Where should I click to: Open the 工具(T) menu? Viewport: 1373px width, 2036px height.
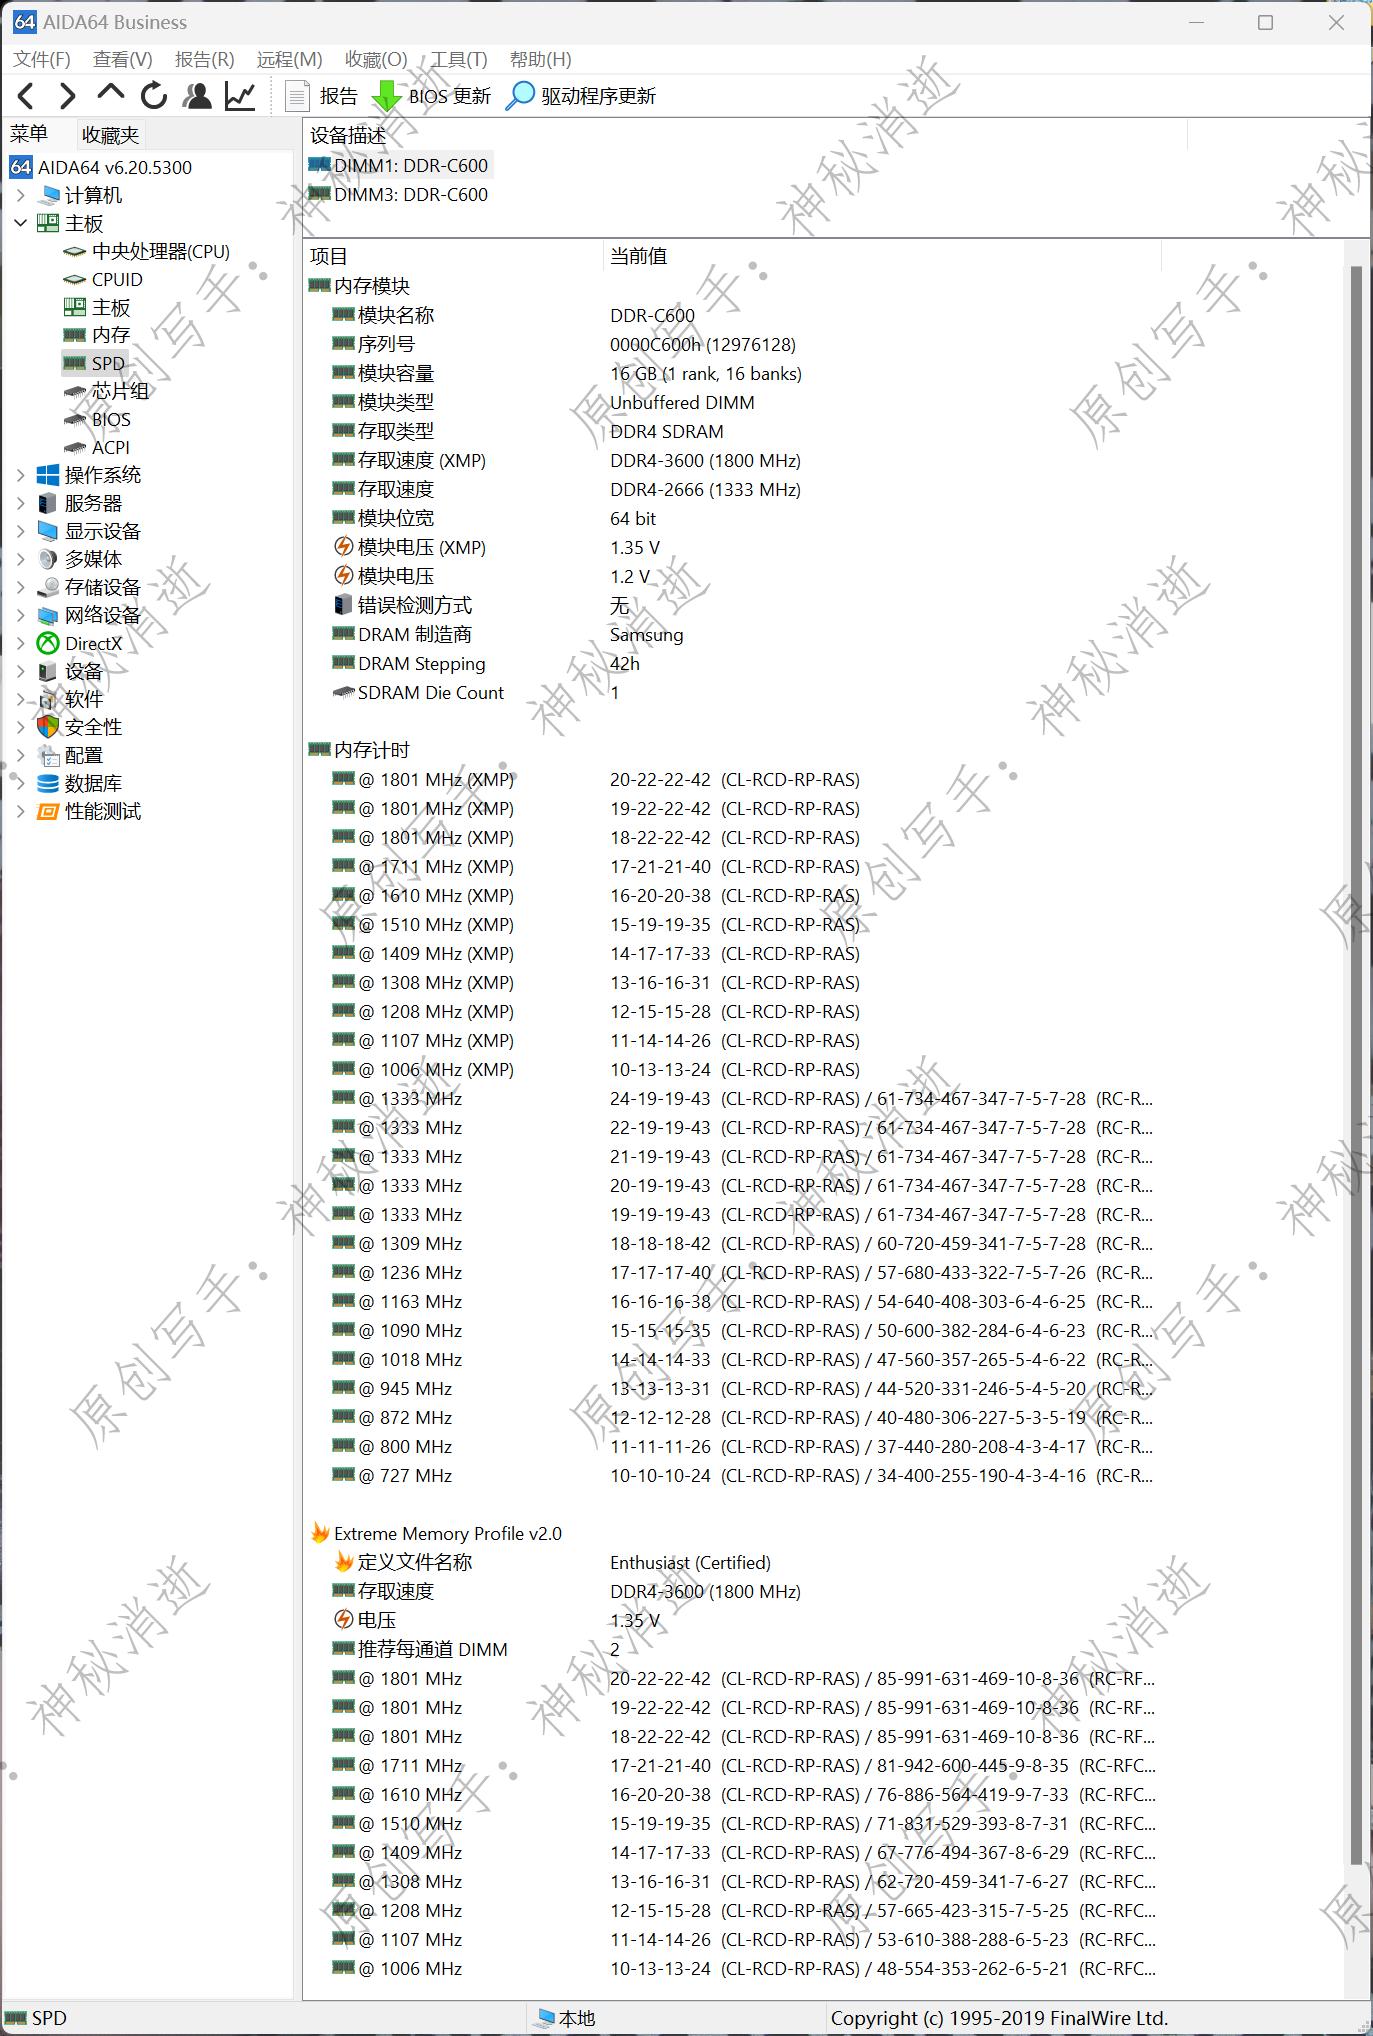click(x=459, y=59)
